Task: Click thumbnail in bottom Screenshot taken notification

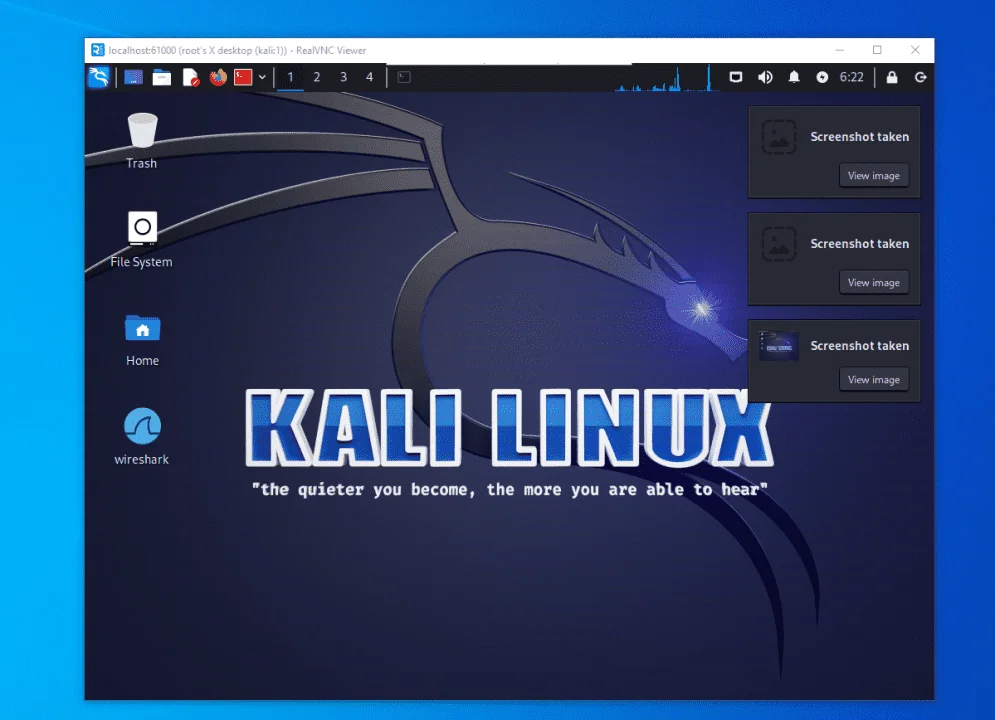Action: pos(779,346)
